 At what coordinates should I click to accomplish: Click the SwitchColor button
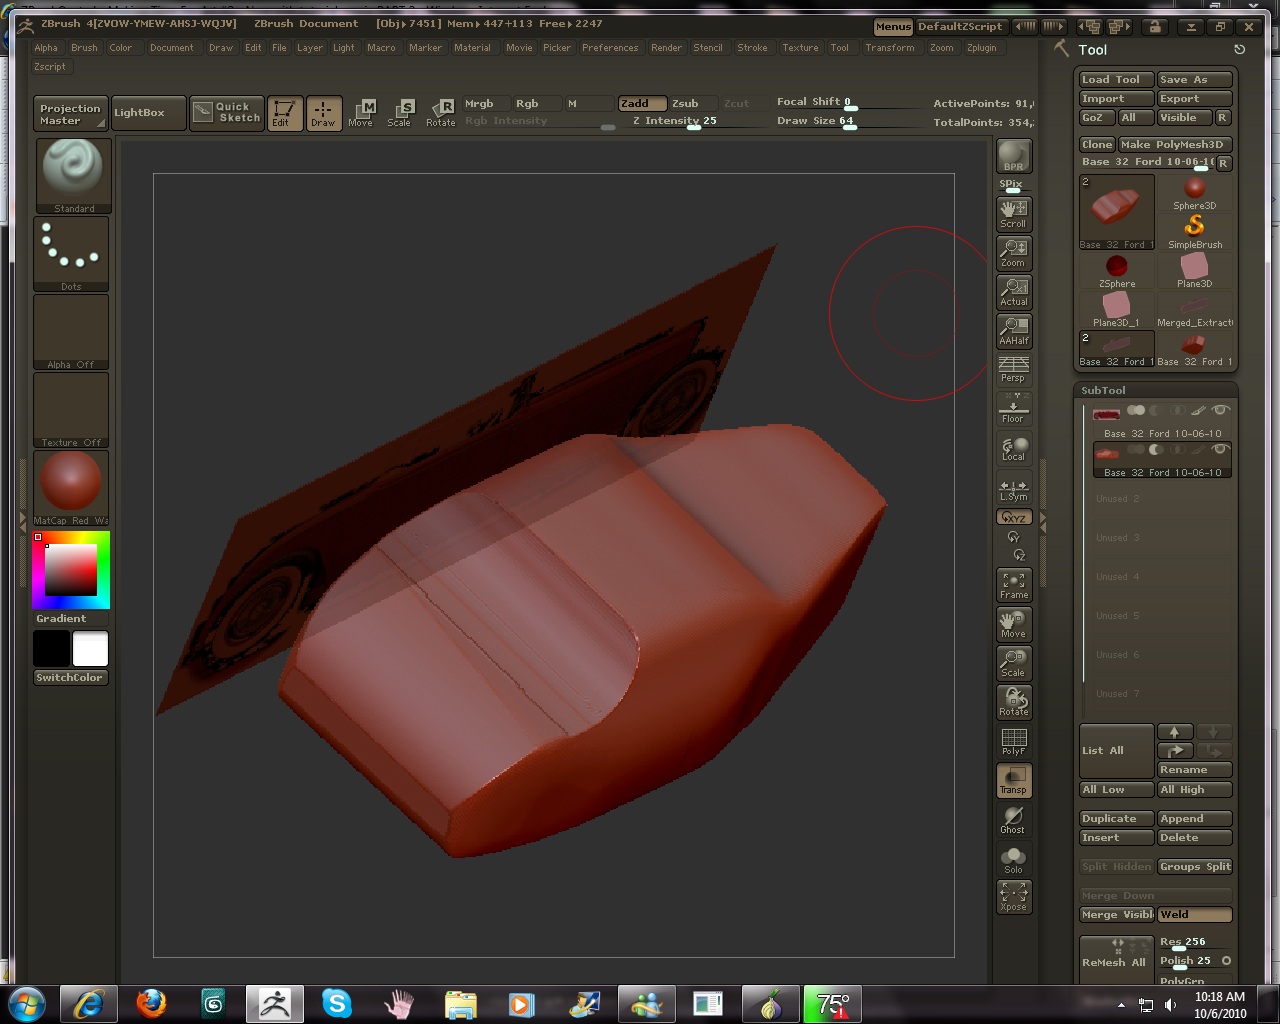point(70,677)
